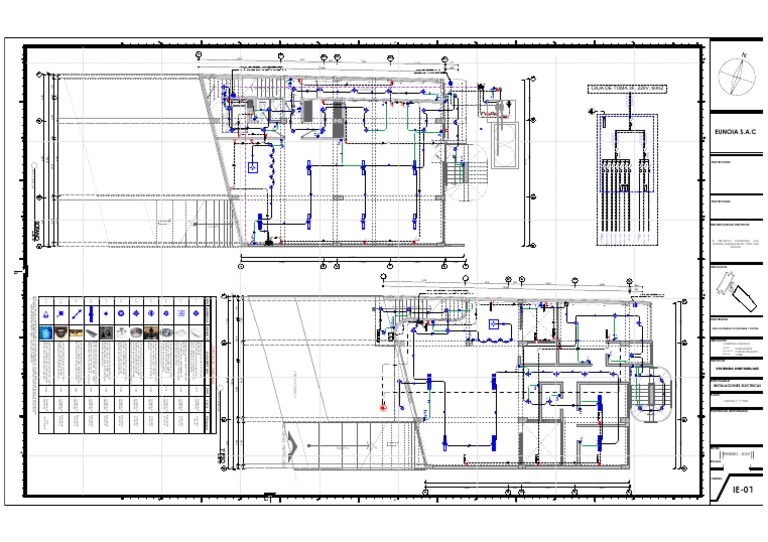The height and width of the screenshot is (542, 768).
Task: Open the gray linear fixture photo
Action: click(91, 333)
